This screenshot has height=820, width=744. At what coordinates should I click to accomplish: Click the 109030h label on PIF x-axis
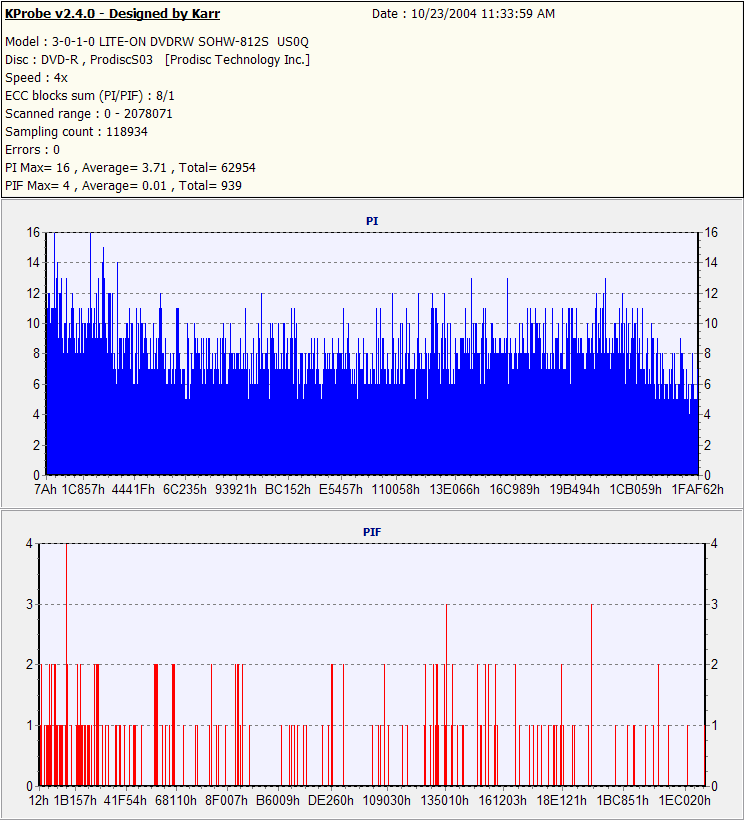386,801
